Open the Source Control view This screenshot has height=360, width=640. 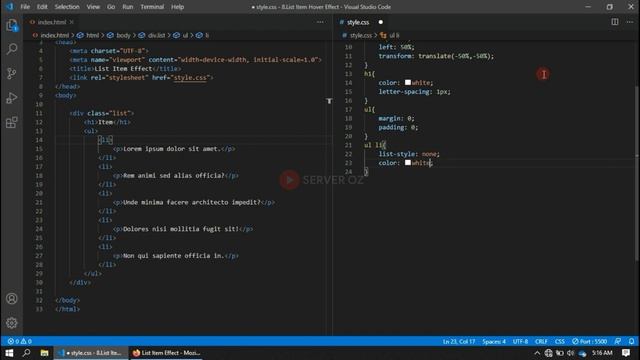pos(12,73)
